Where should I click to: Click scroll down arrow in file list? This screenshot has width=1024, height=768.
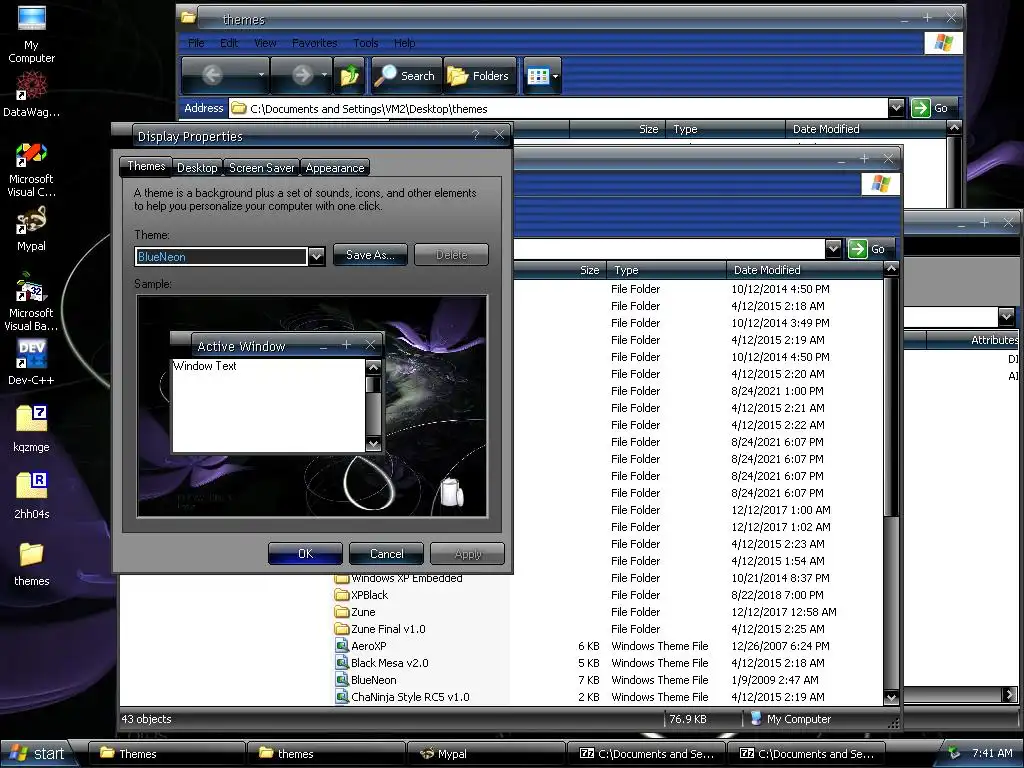[x=891, y=697]
